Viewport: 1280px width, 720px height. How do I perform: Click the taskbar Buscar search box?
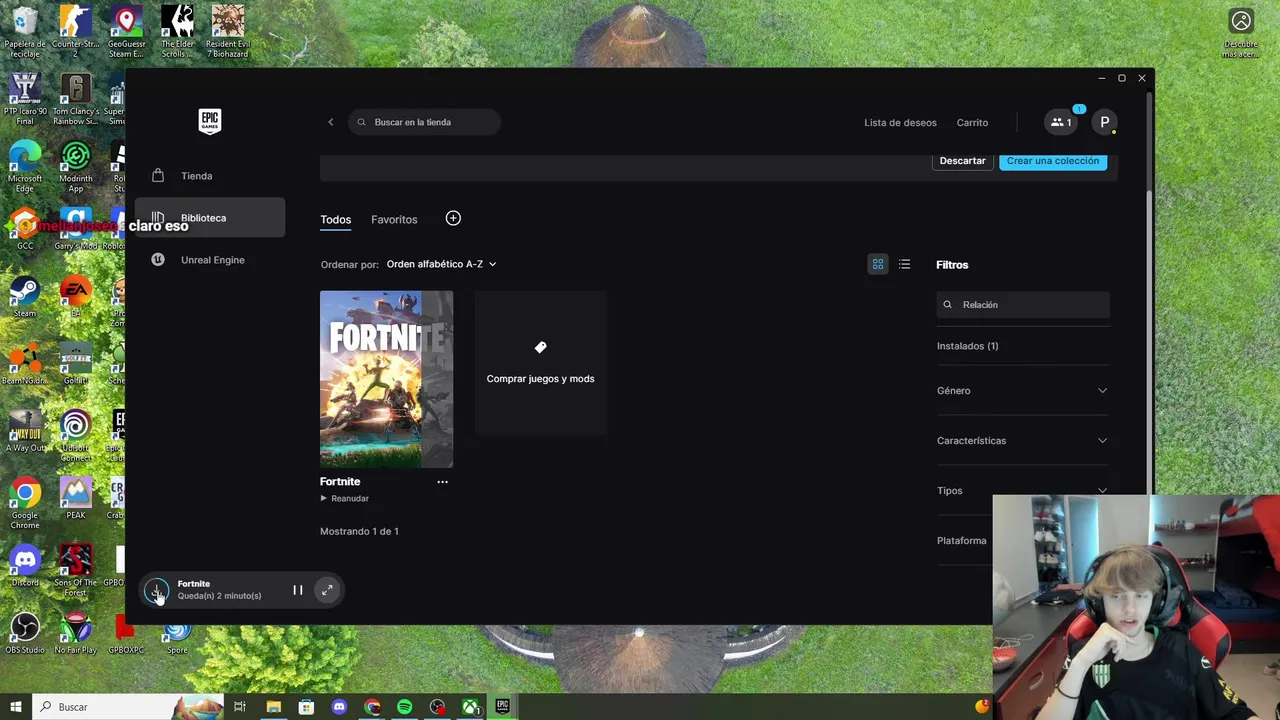tap(128, 707)
